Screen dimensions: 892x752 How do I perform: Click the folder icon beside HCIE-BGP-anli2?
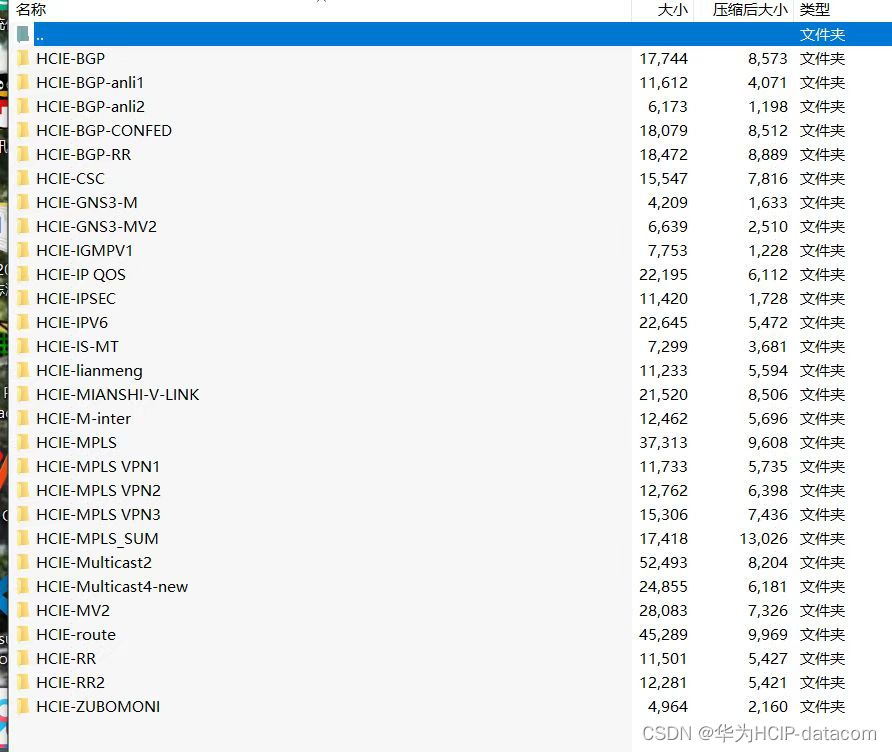pos(23,106)
